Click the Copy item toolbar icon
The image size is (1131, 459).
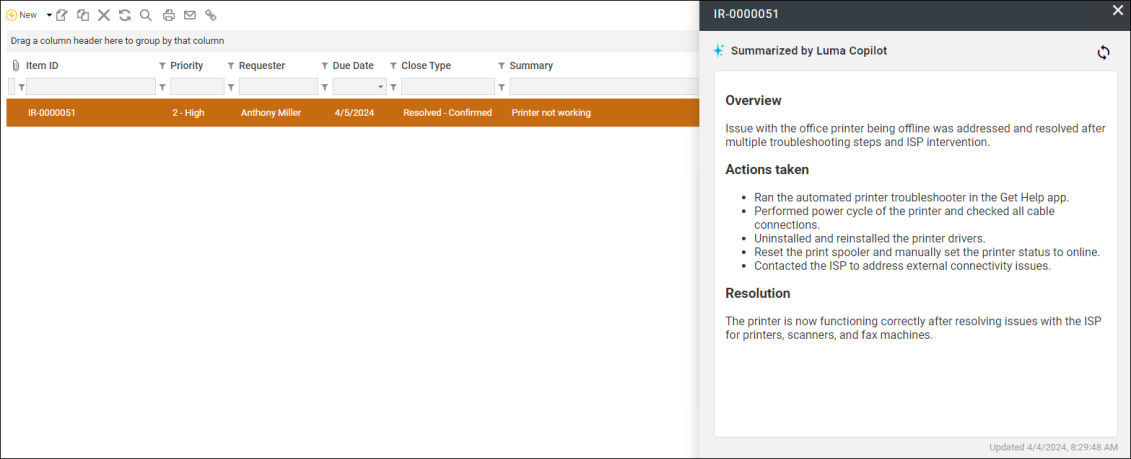click(x=83, y=15)
